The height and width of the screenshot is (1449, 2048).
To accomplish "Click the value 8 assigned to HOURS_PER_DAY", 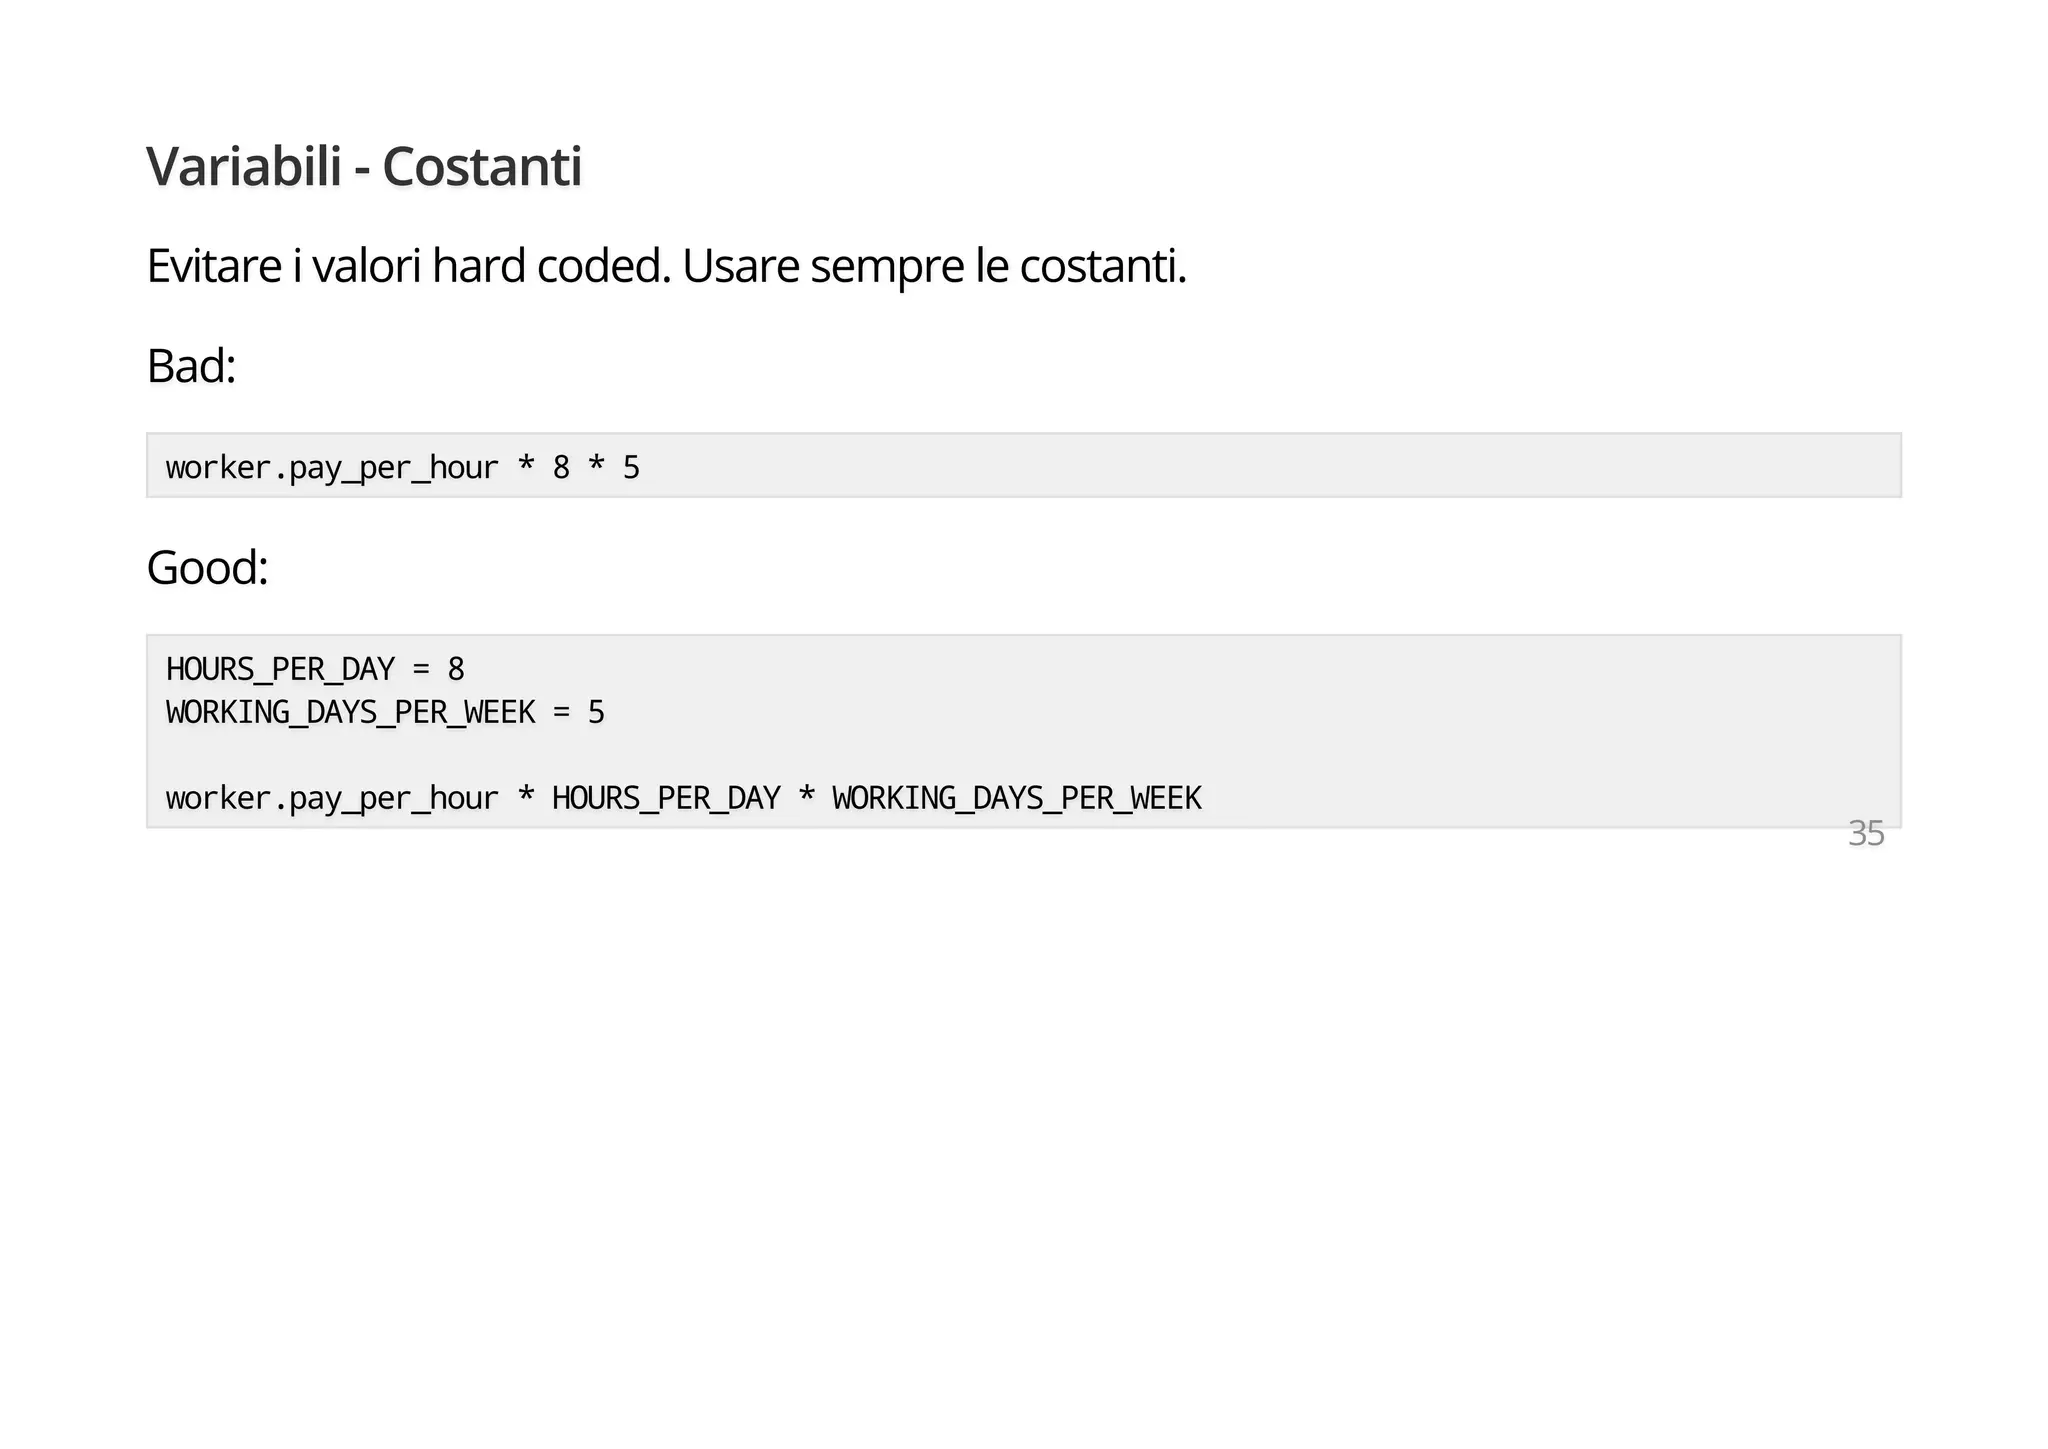I will 456,669.
